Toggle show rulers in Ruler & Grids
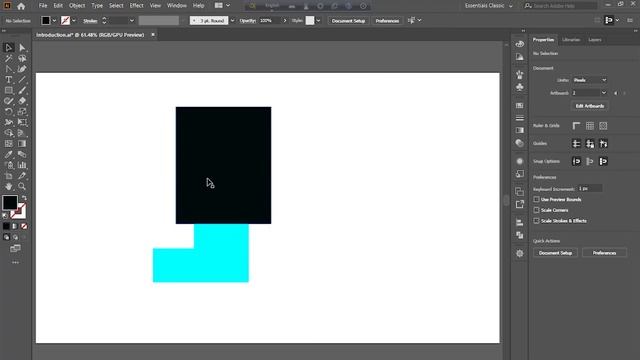640x360 pixels. [576, 126]
